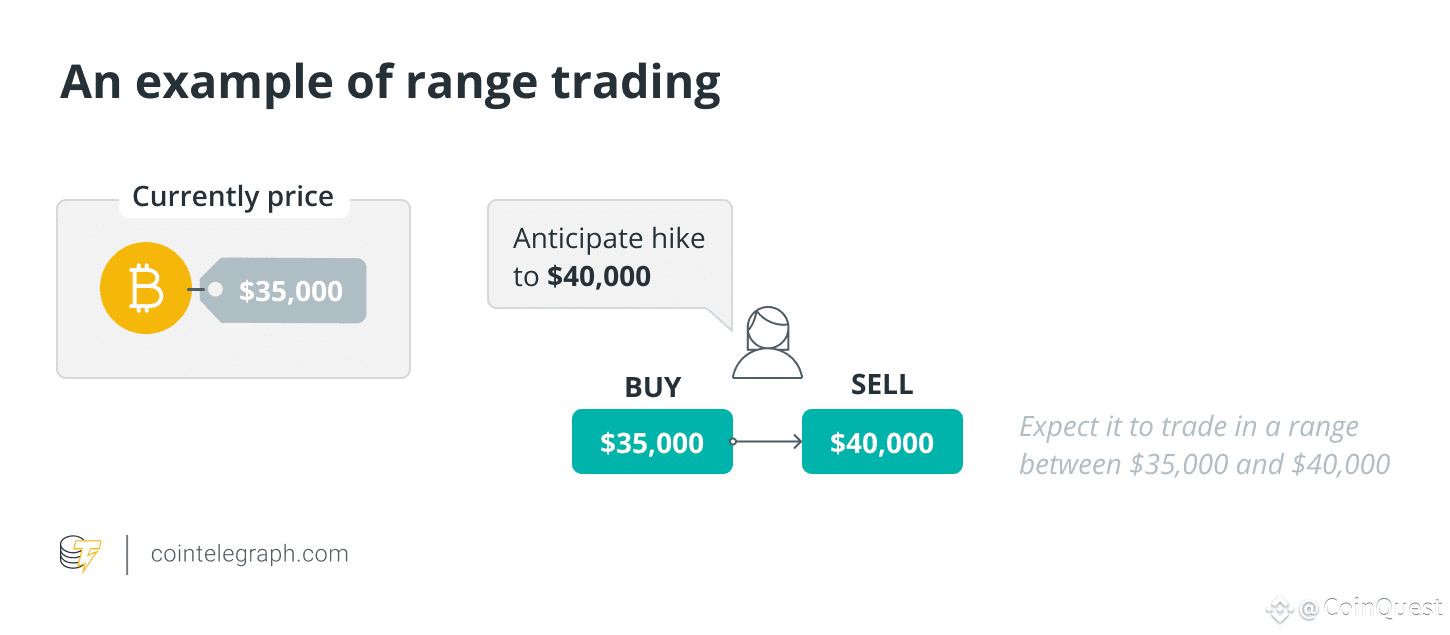The width and height of the screenshot is (1450, 635).
Task: Click the Cointelegraph coin-stack logo
Action: (x=81, y=554)
